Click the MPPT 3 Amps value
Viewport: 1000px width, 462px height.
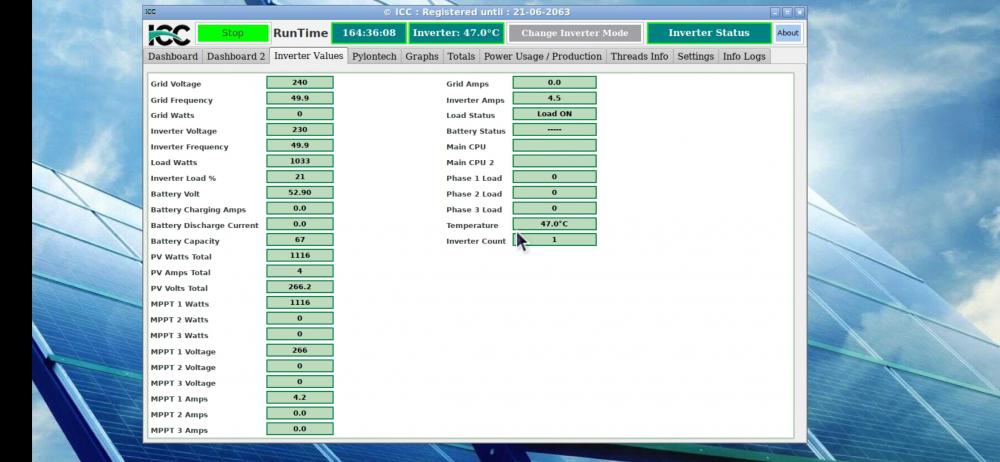300,429
